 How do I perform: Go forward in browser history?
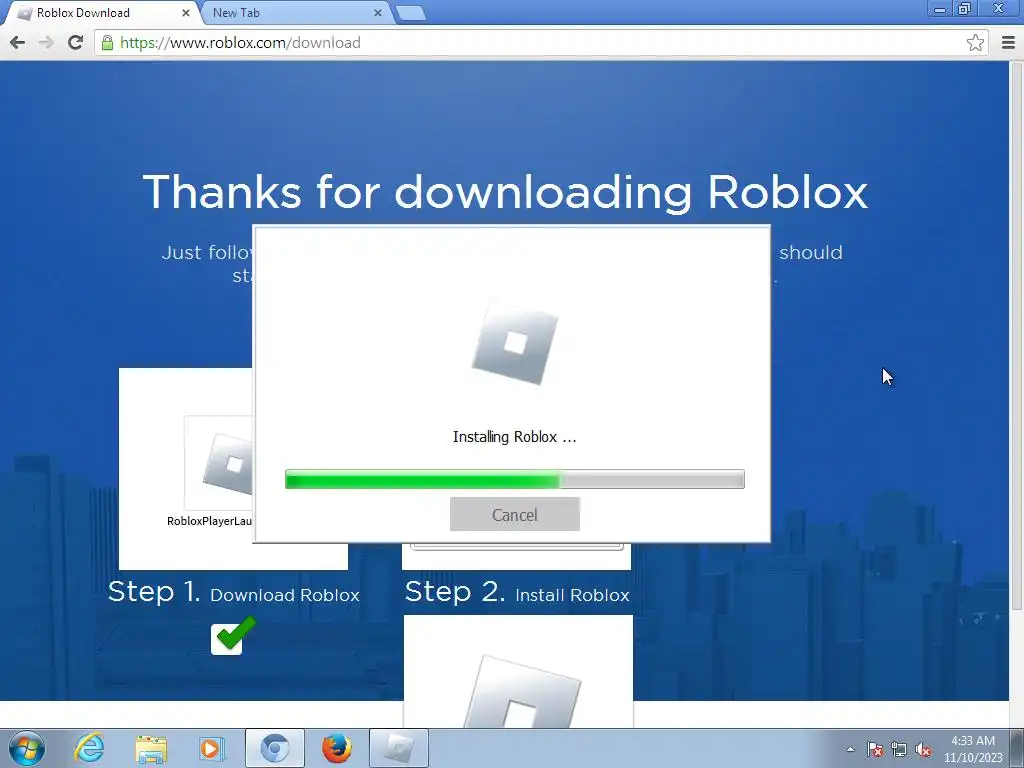point(46,42)
